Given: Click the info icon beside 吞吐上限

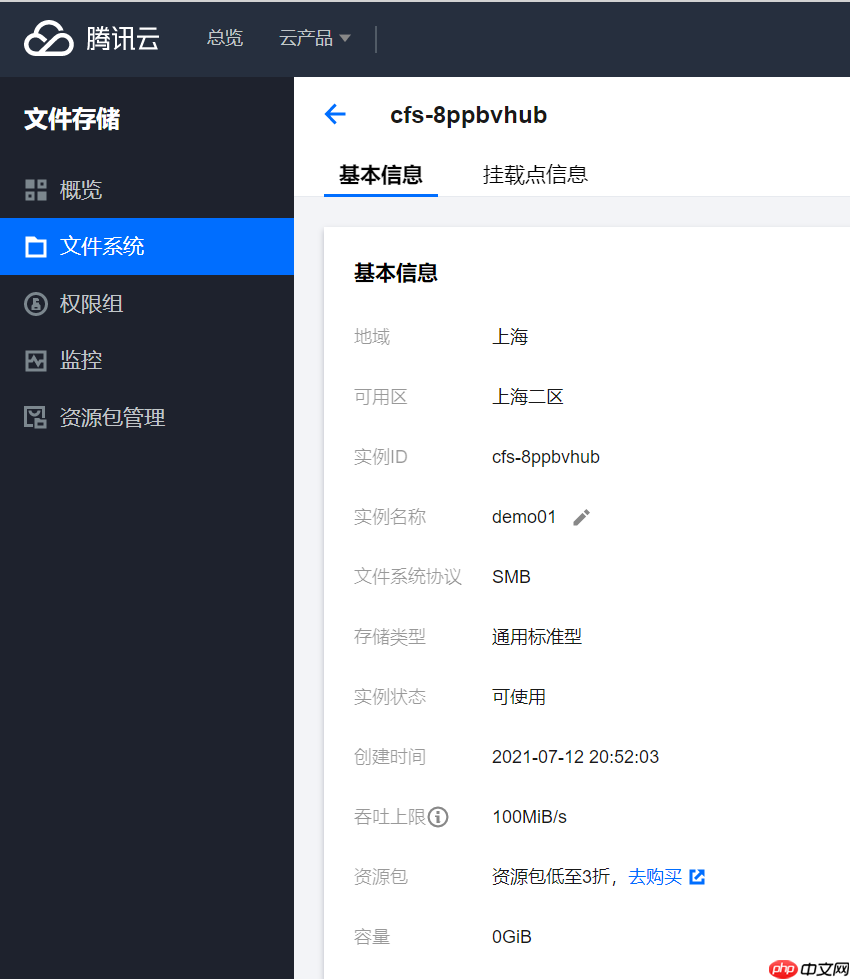Looking at the screenshot, I should (440, 817).
